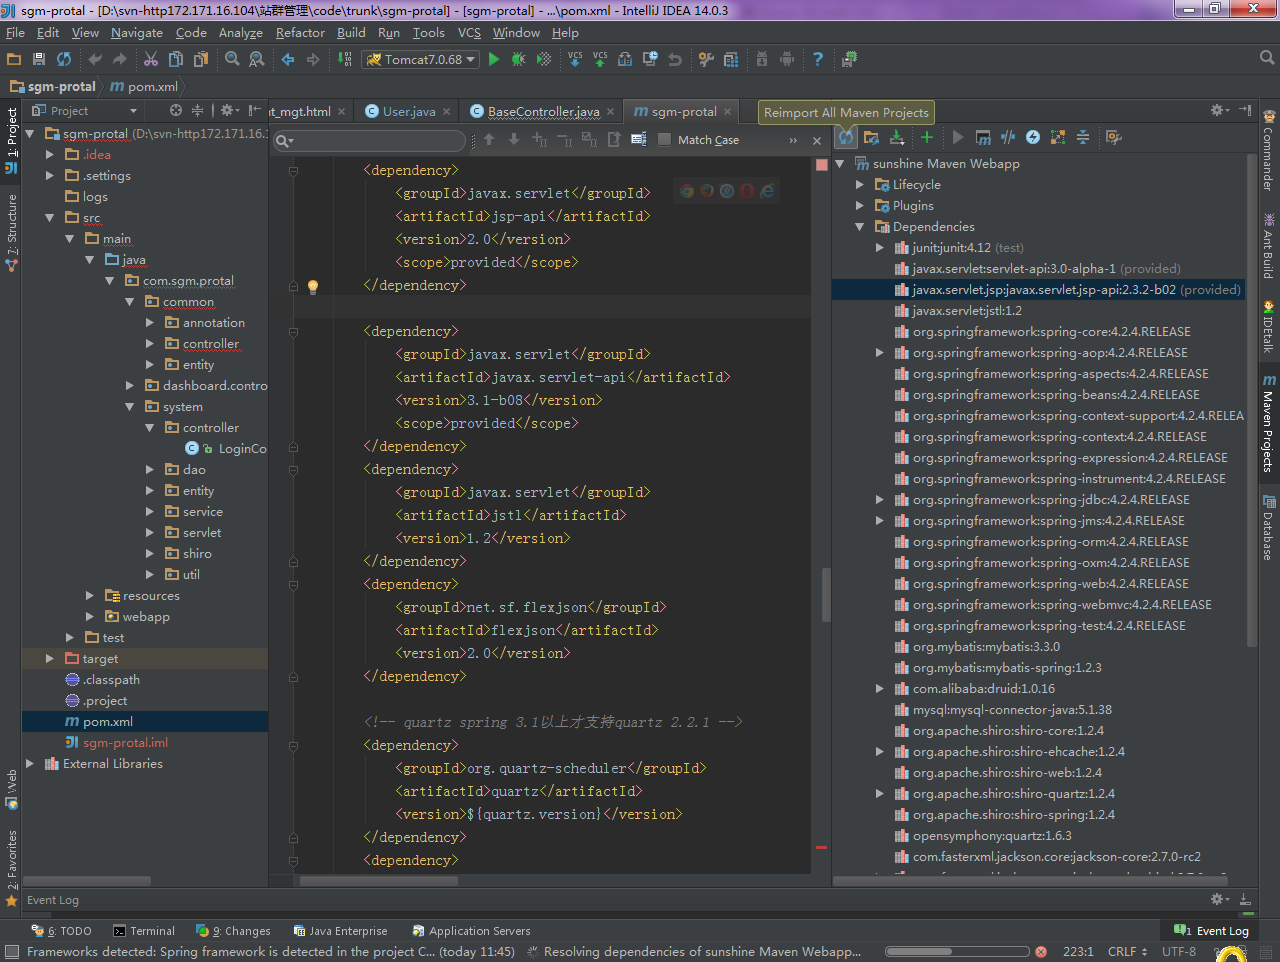
Task: Click the editor vertical scrollbar thumb
Action: [826, 595]
